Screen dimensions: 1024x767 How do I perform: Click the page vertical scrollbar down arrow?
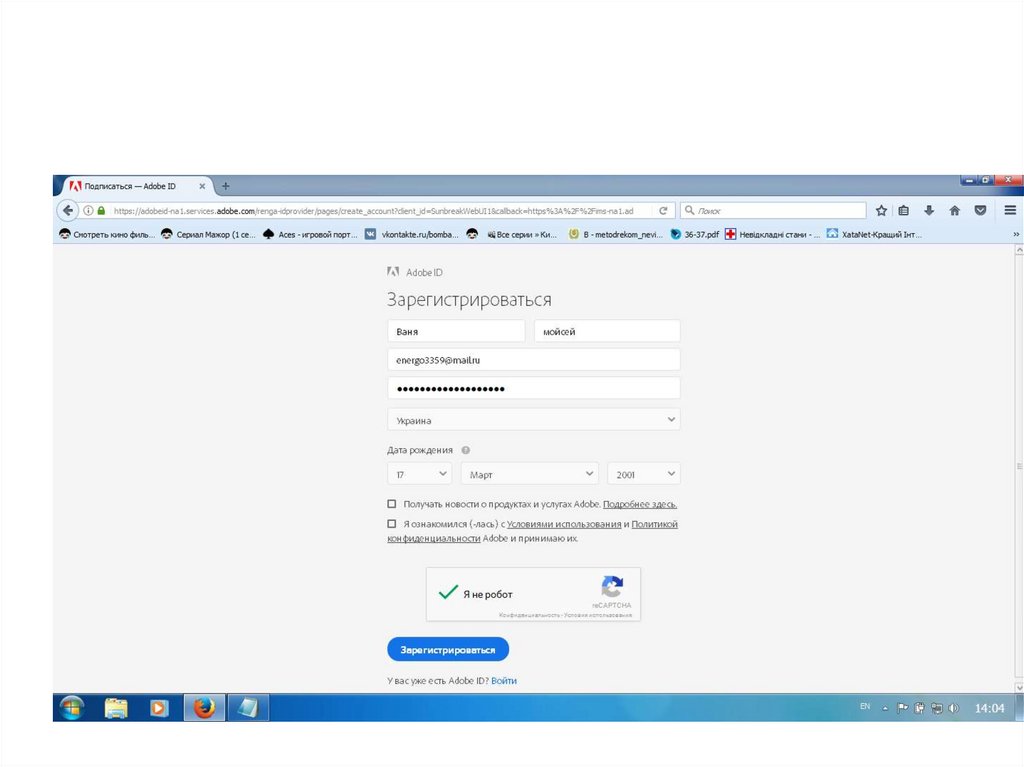click(x=1019, y=687)
